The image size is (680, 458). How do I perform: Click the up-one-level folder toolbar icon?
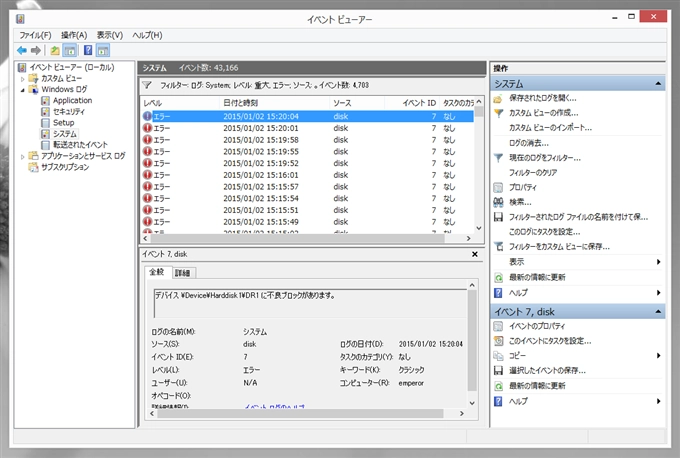coord(55,50)
